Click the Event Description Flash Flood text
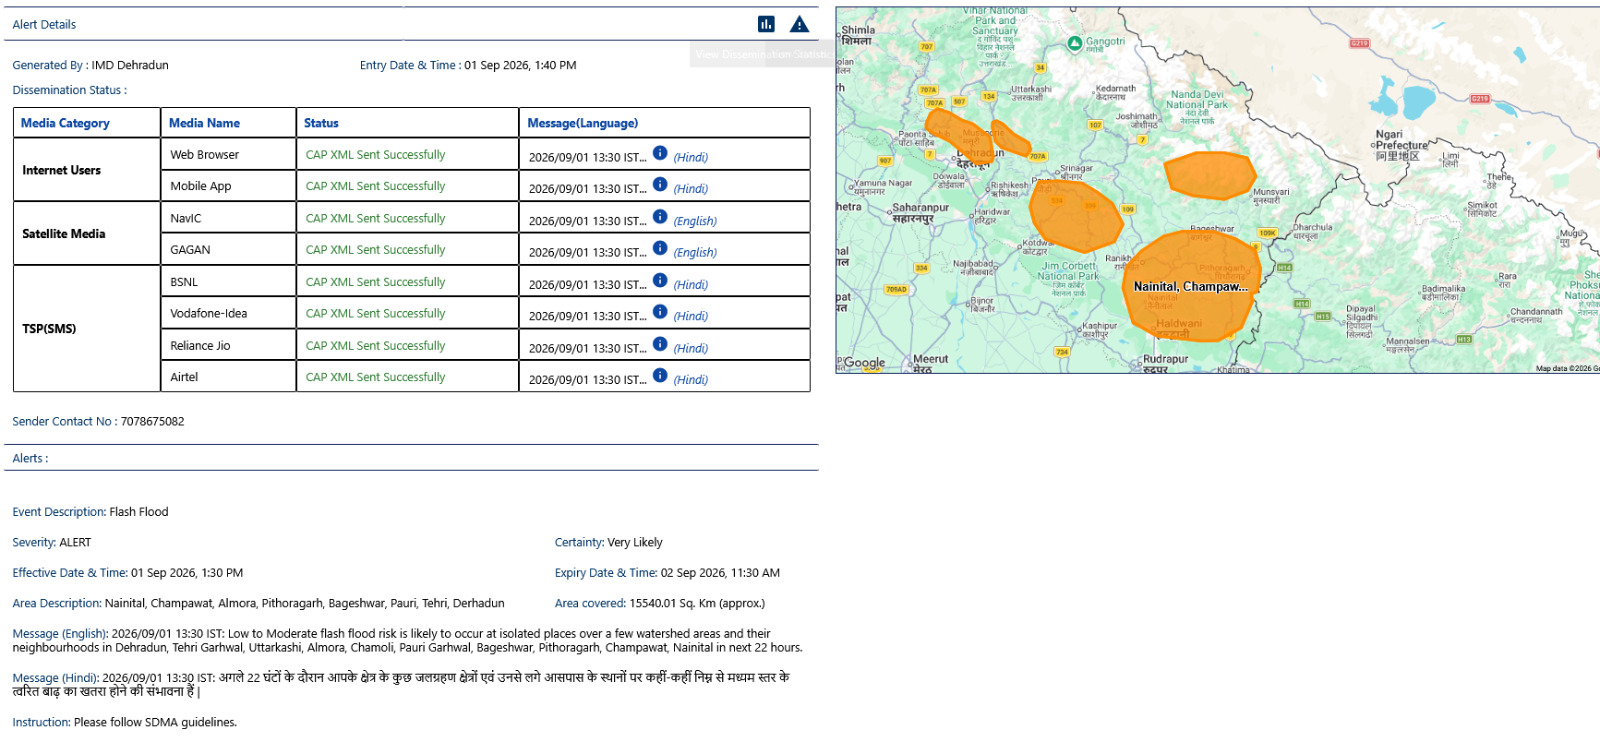This screenshot has height=742, width=1600. coord(90,512)
